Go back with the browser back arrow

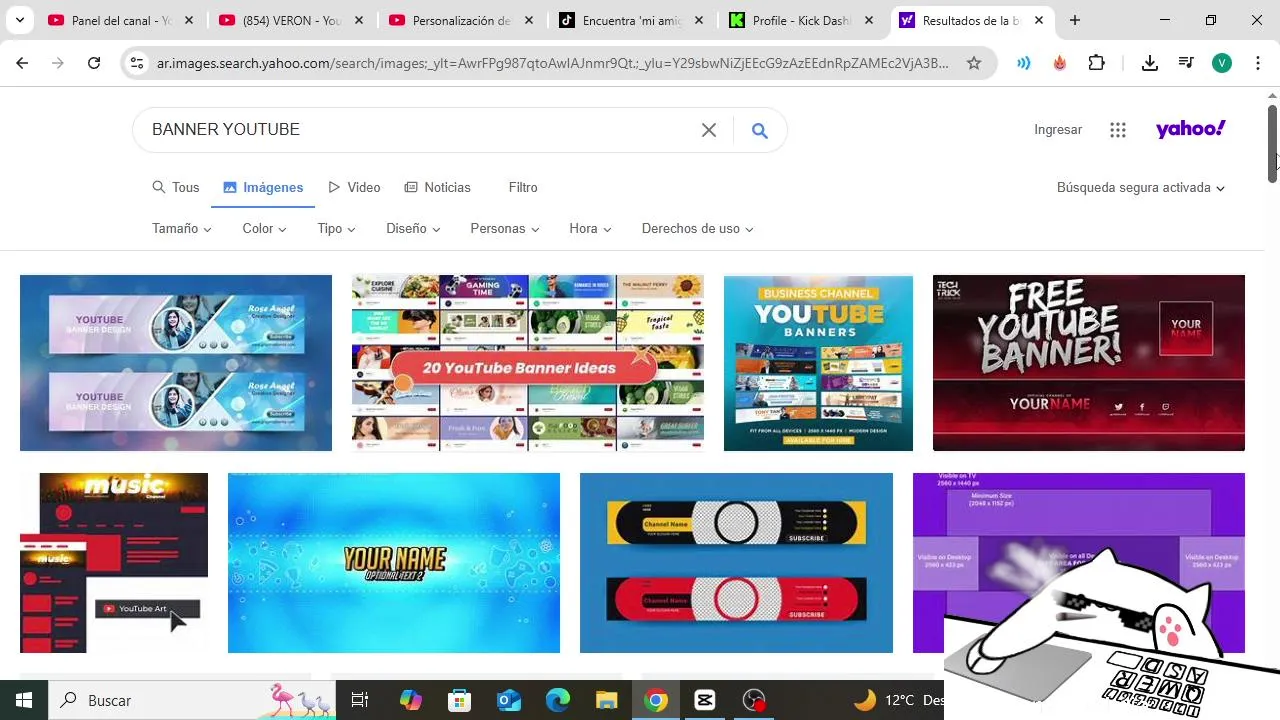click(22, 63)
